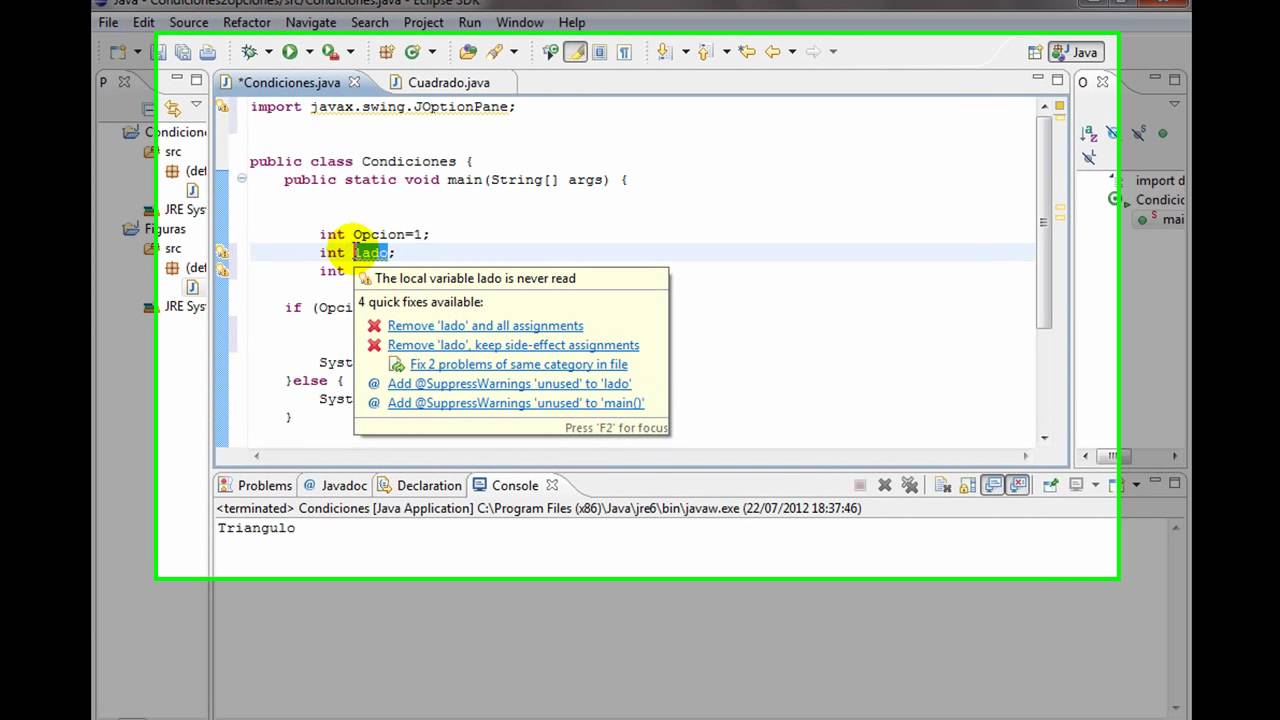Open the Refactor menu
The image size is (1280, 720).
[x=247, y=22]
